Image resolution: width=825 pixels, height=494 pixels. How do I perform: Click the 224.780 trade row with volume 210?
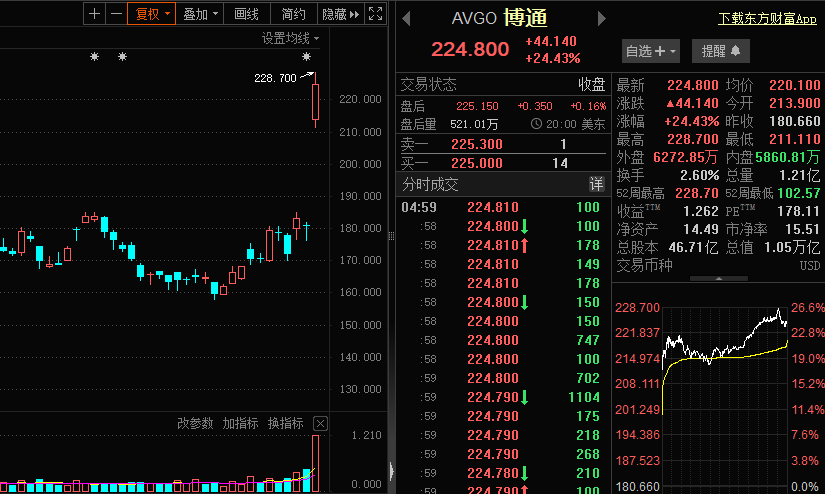click(x=501, y=473)
